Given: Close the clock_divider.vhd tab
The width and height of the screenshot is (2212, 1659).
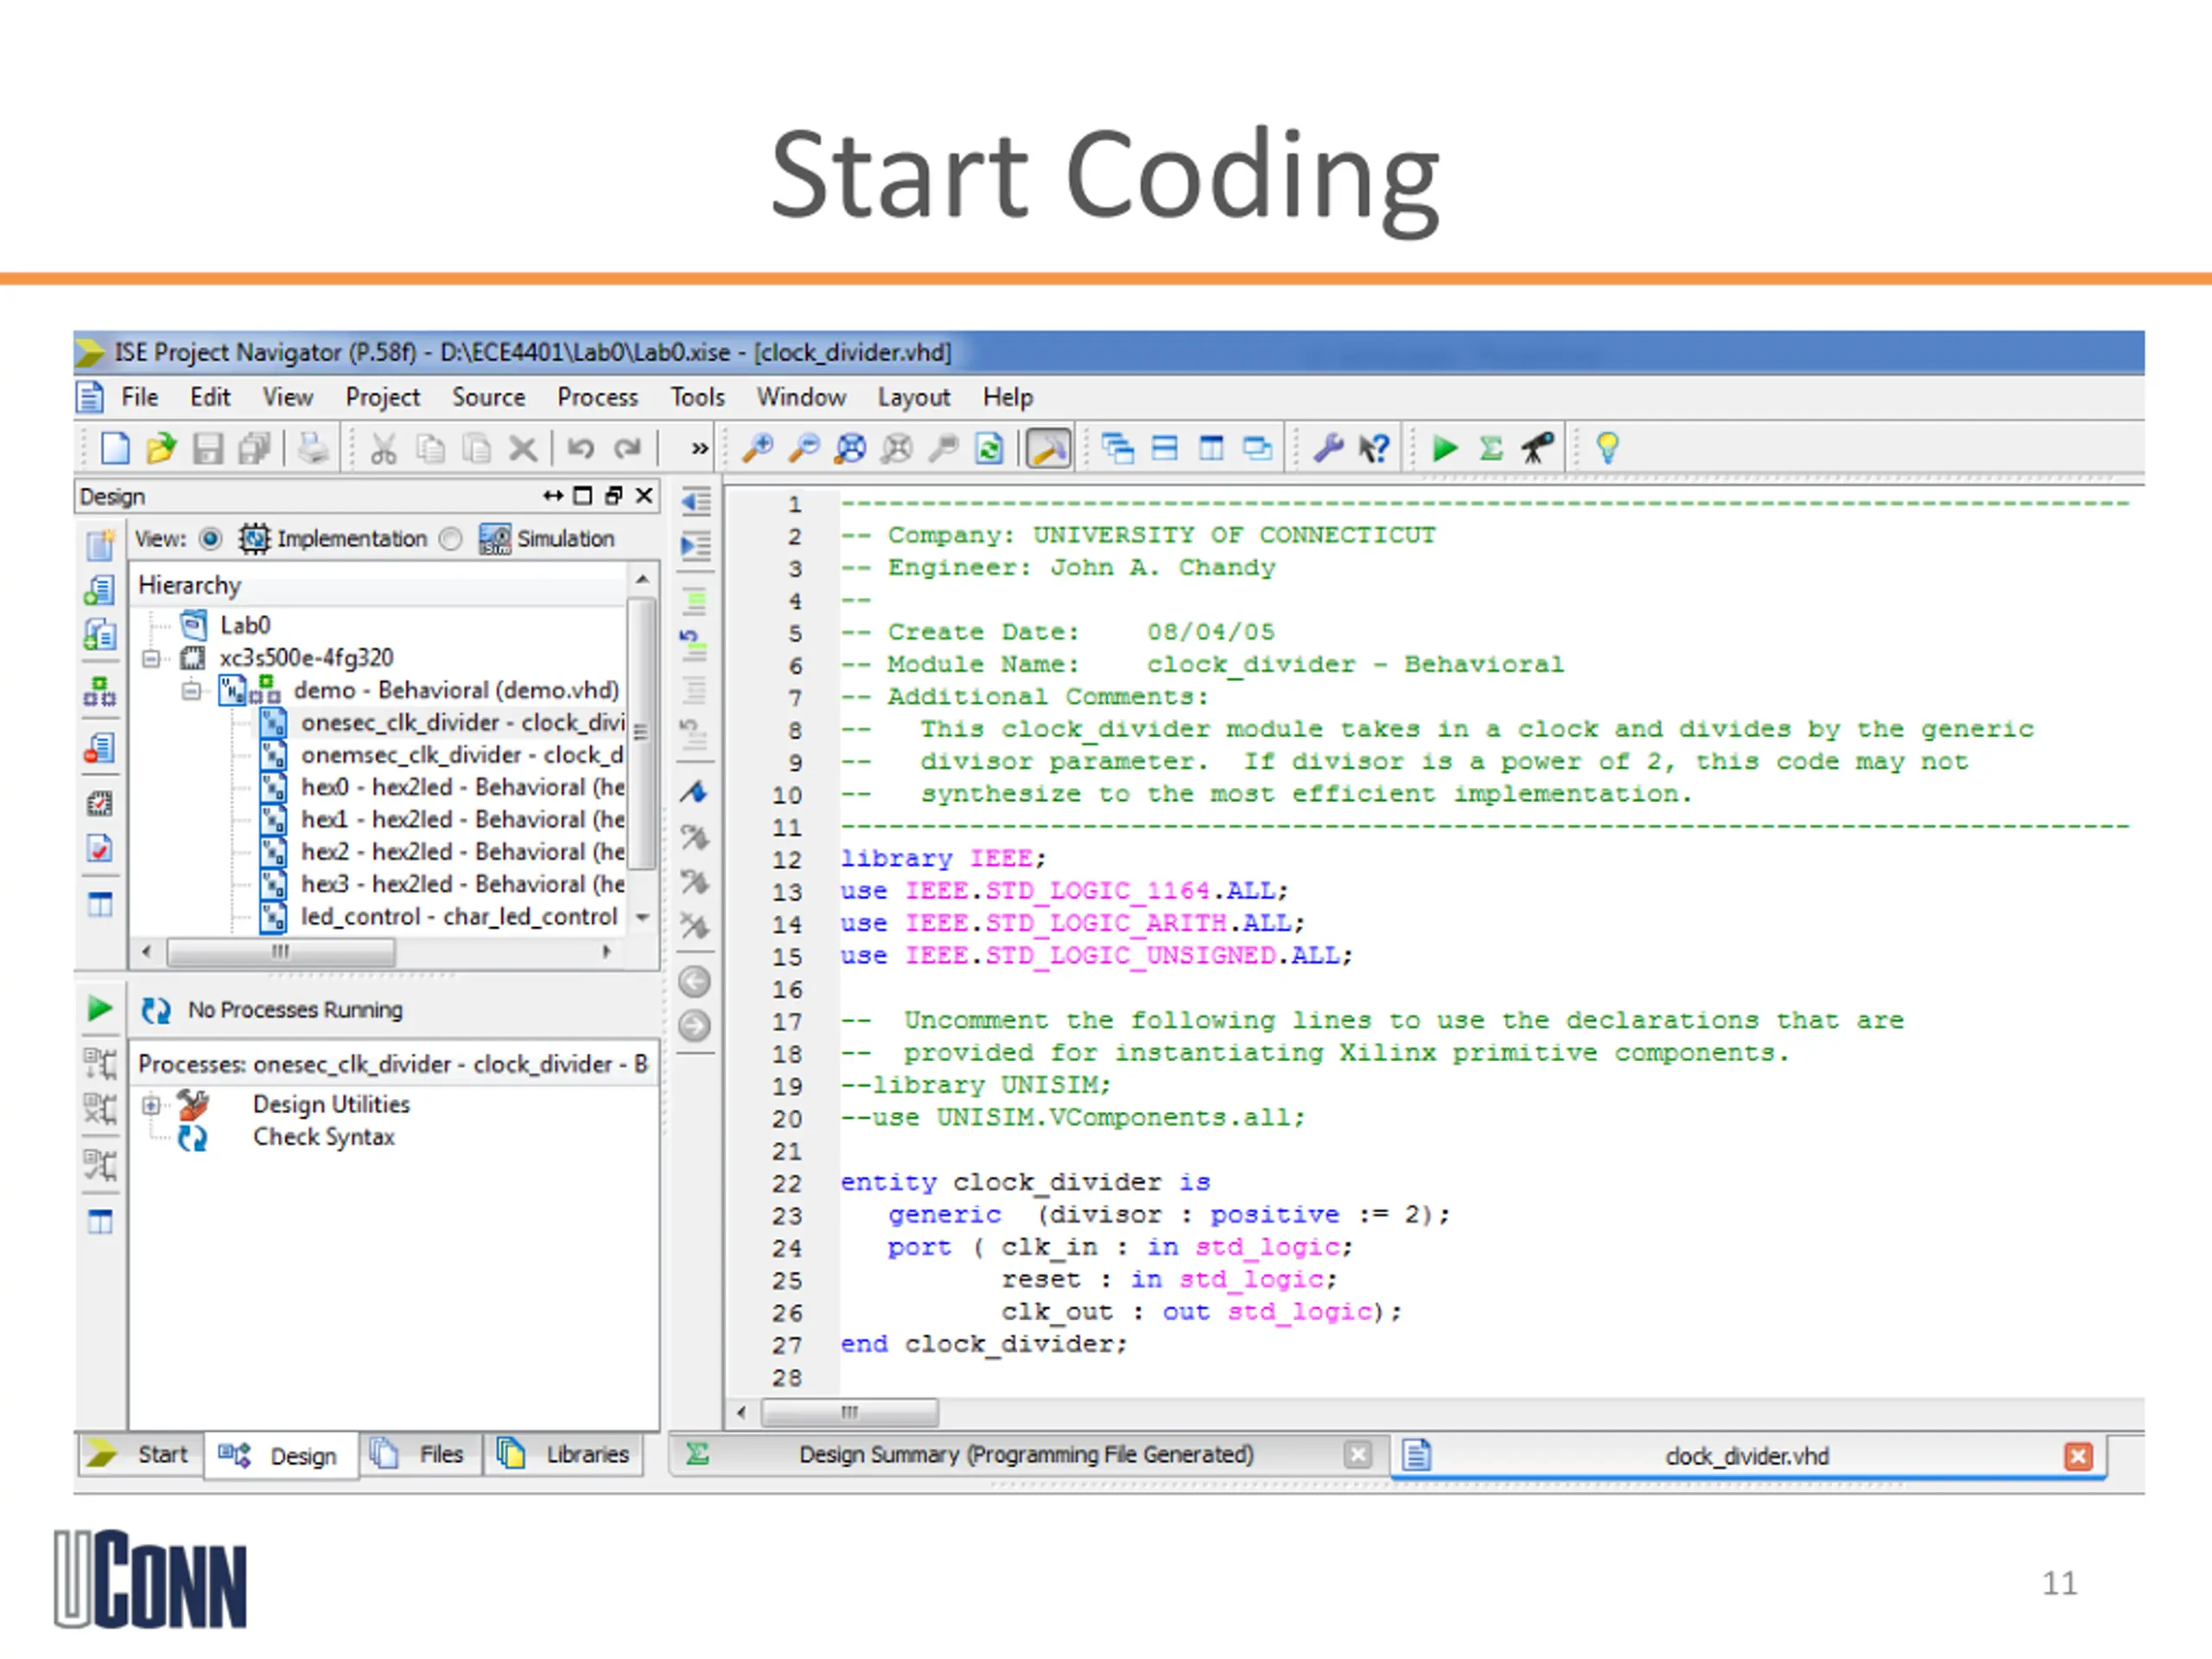Looking at the screenshot, I should (2077, 1456).
